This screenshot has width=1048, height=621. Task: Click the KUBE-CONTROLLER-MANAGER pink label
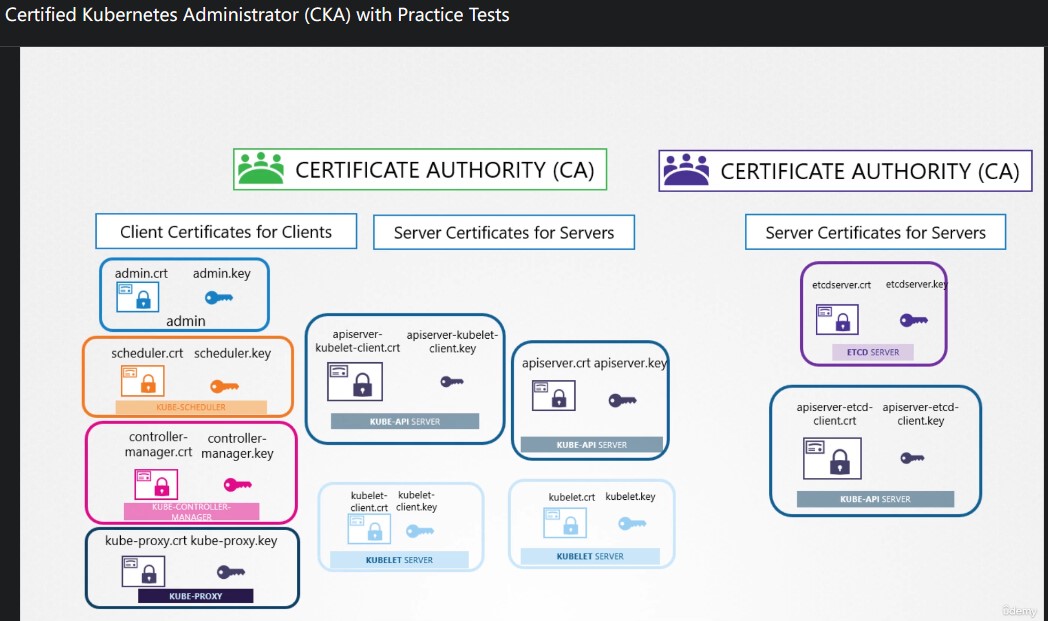click(191, 512)
